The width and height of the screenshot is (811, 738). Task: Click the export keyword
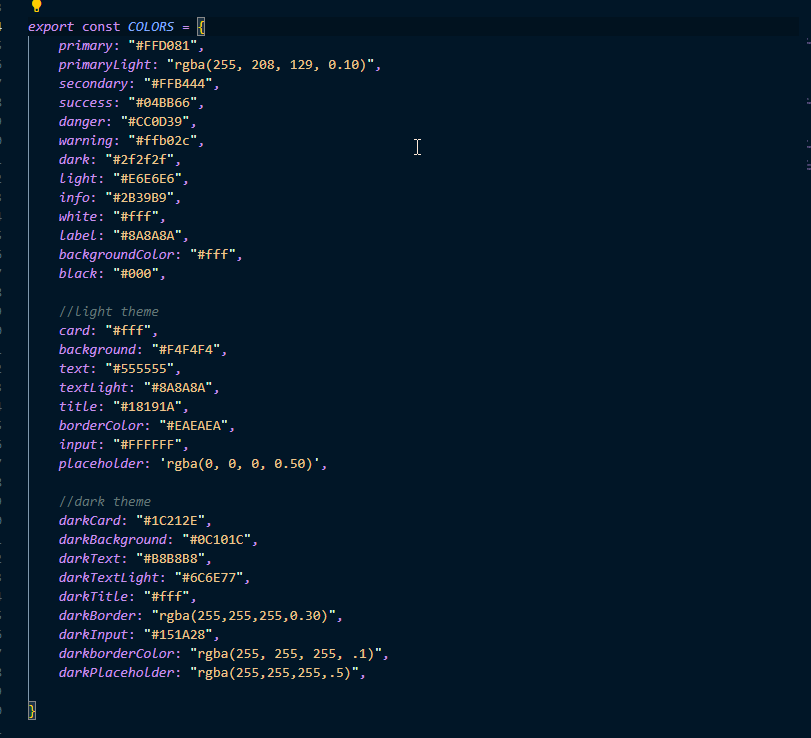click(50, 27)
